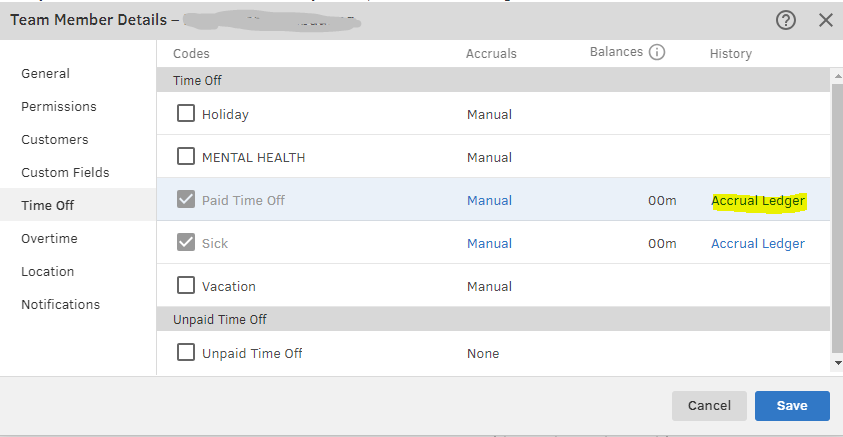The height and width of the screenshot is (437, 843).
Task: Uncheck the Sick checkbox
Action: pyautogui.click(x=186, y=243)
